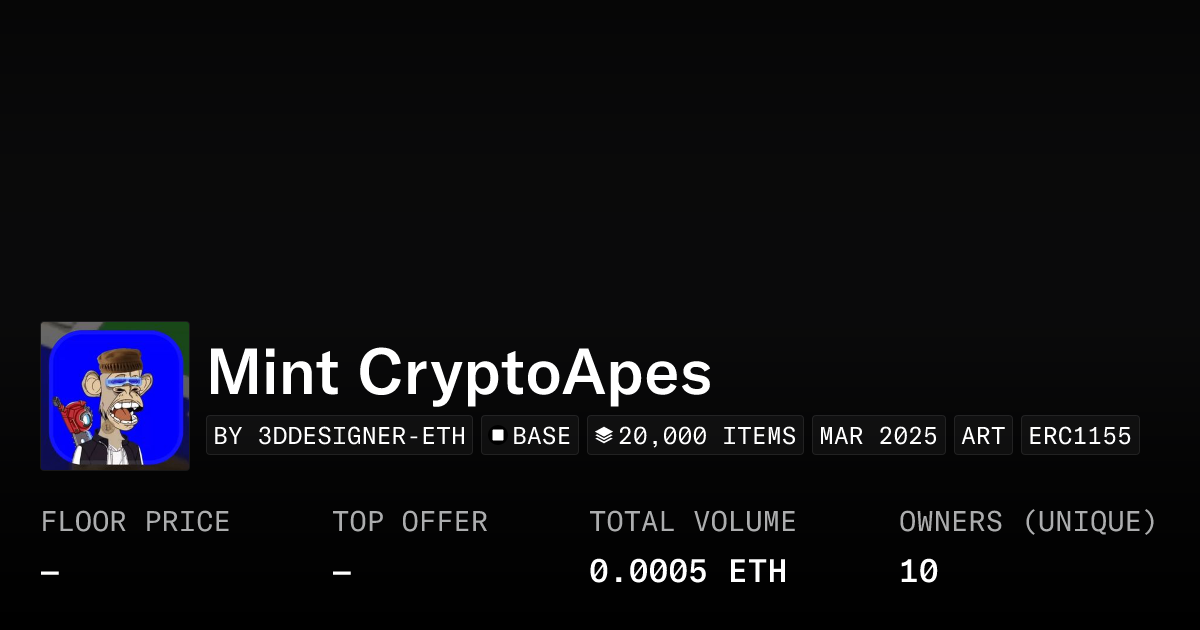
Task: Filter by the ART category badge
Action: tap(983, 436)
